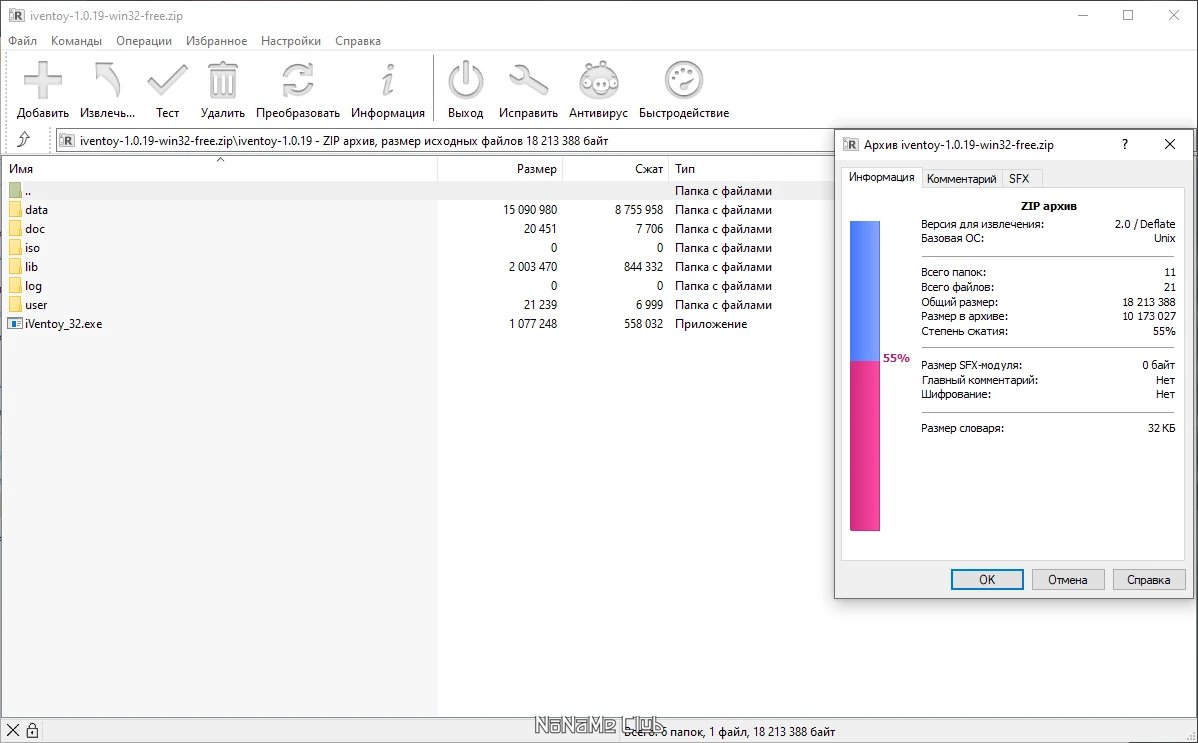
Task: Click the Извлечь (Extract) toolbar icon
Action: click(x=107, y=80)
